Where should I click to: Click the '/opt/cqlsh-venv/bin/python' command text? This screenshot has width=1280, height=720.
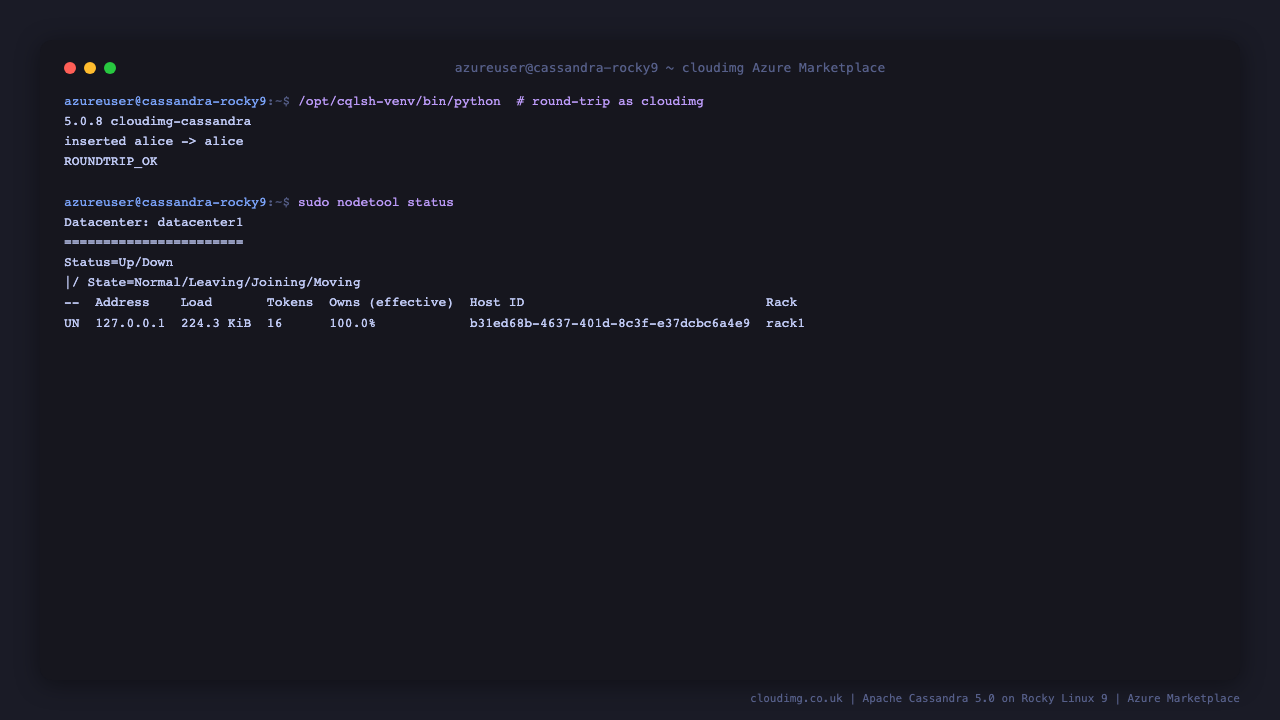click(399, 102)
